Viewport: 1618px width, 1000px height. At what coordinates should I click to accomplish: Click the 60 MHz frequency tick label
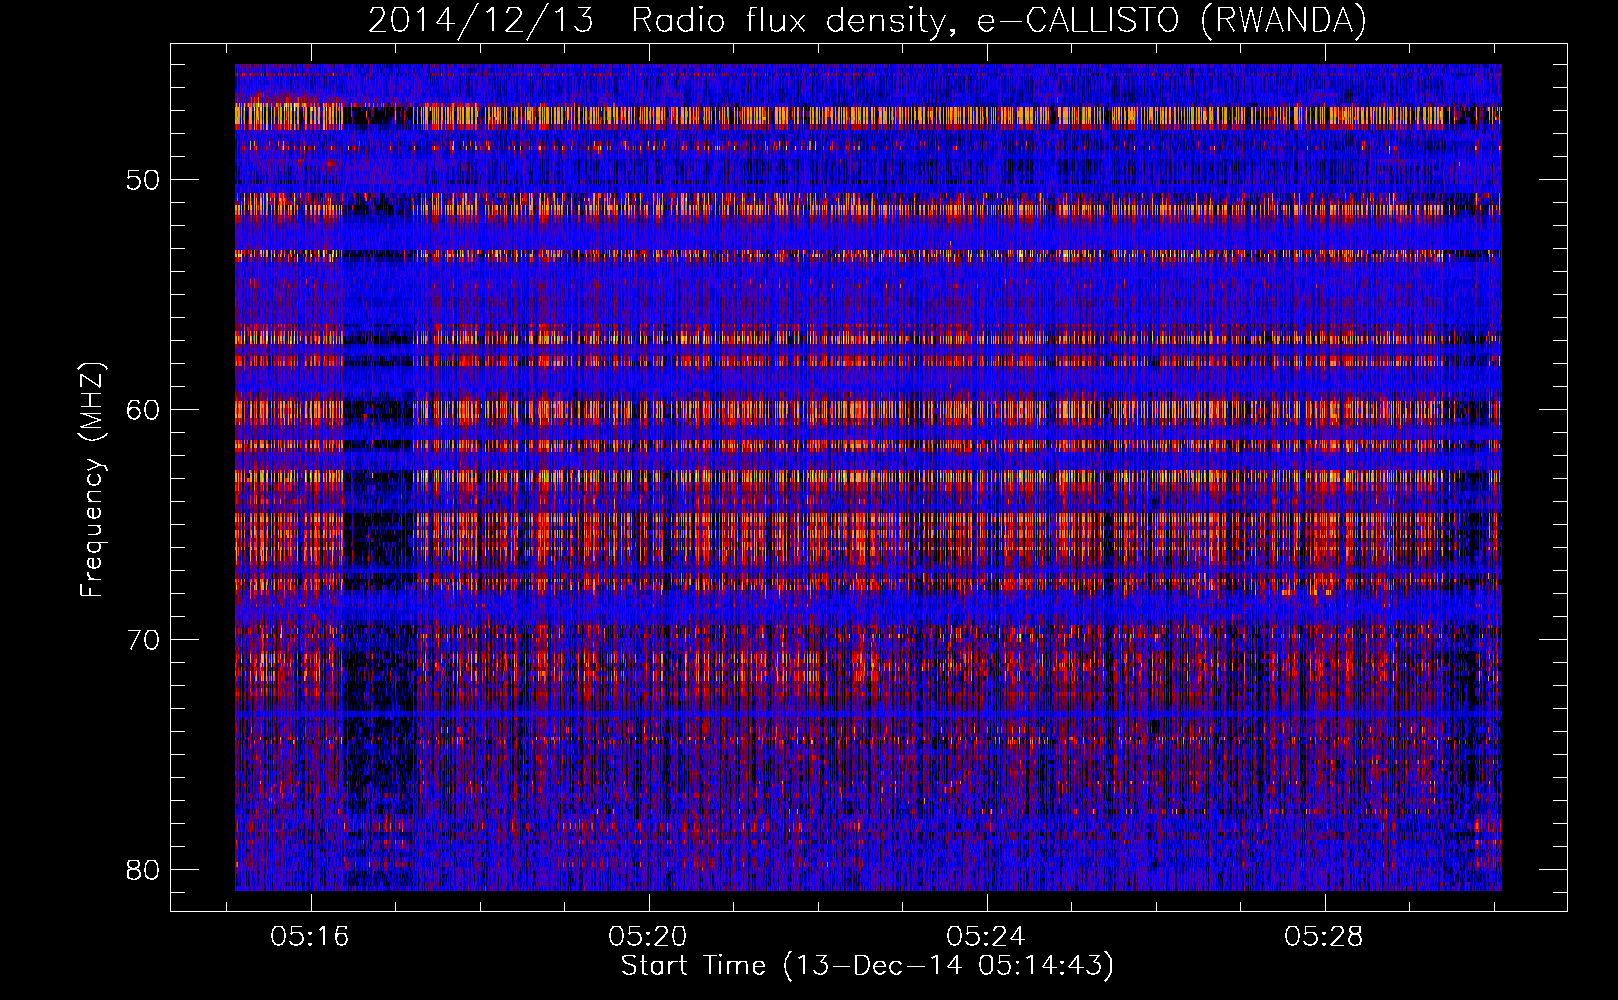pyautogui.click(x=143, y=410)
